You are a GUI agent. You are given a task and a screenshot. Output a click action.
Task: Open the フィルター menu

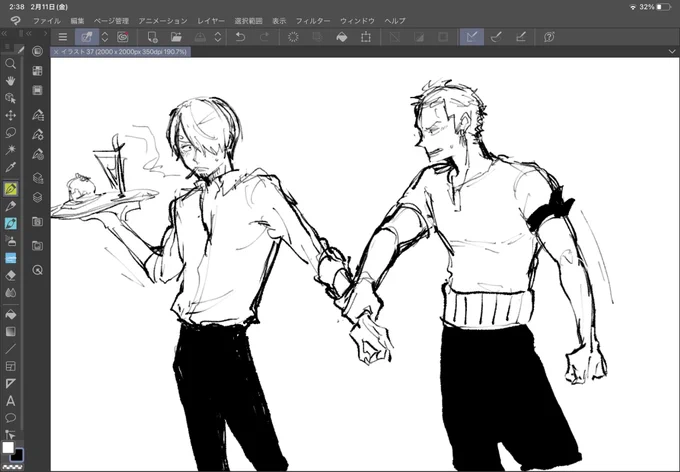click(313, 20)
